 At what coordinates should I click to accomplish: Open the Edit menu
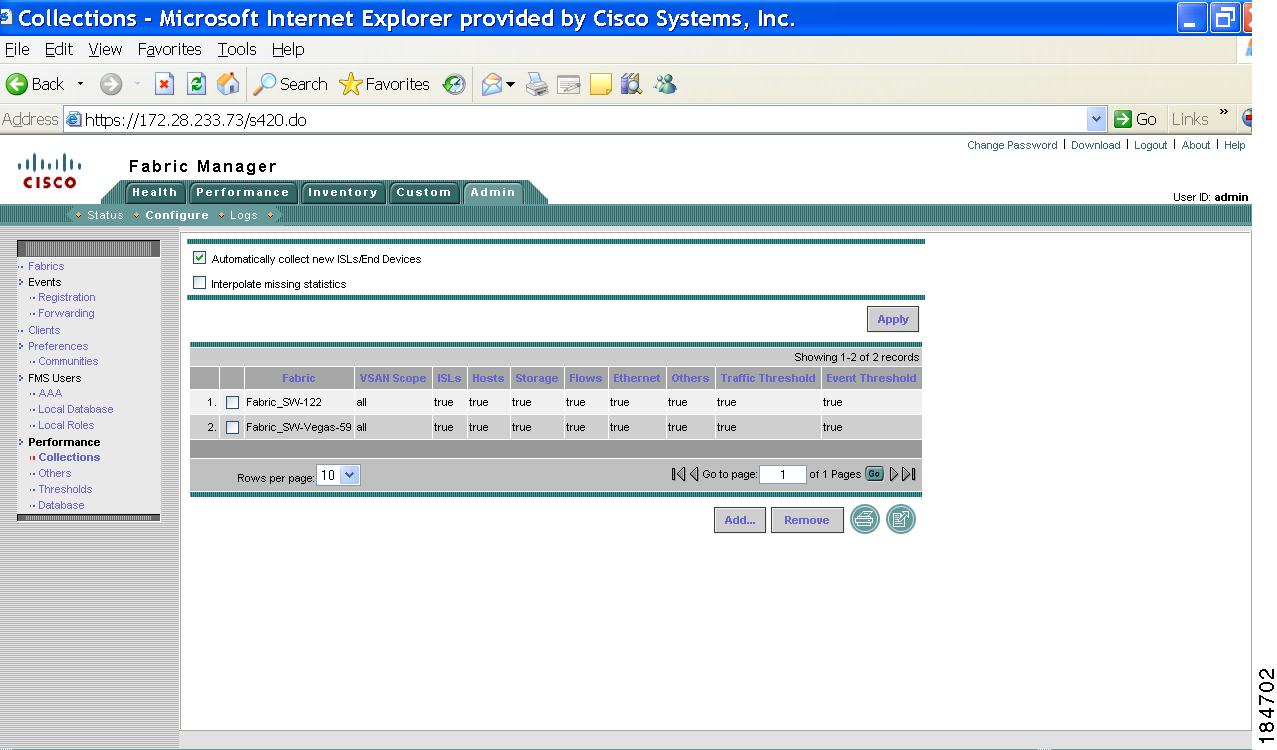coord(59,49)
